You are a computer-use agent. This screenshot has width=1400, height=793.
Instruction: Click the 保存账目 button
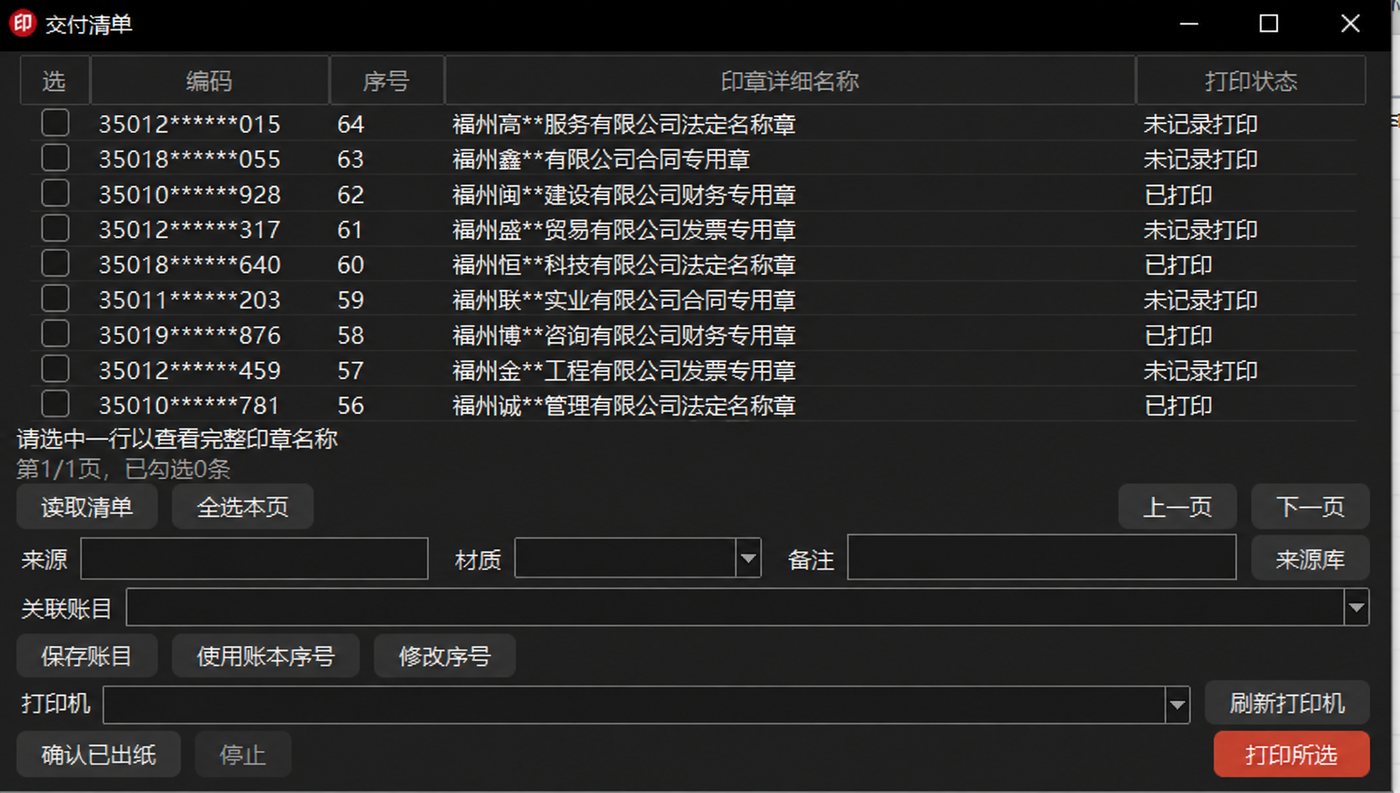(87, 656)
